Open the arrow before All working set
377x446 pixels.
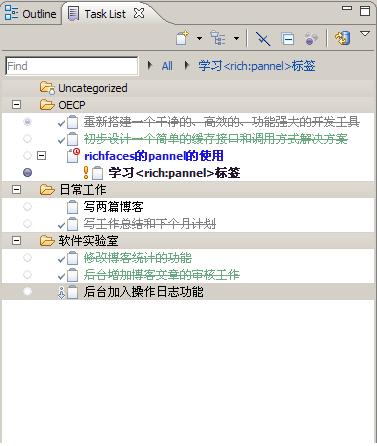pyautogui.click(x=150, y=65)
